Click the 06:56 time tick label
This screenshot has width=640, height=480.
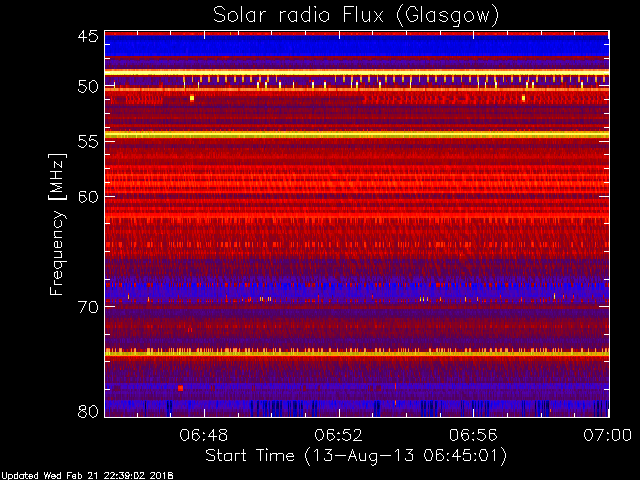(x=473, y=435)
